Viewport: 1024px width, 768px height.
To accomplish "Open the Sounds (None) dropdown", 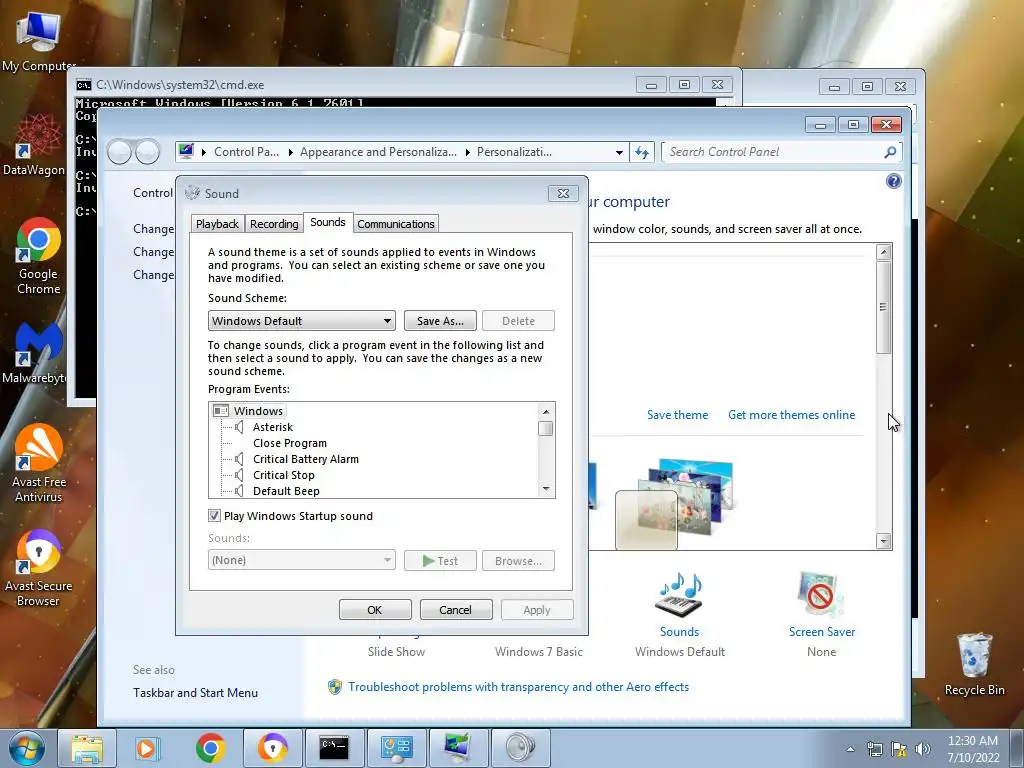I will click(302, 560).
